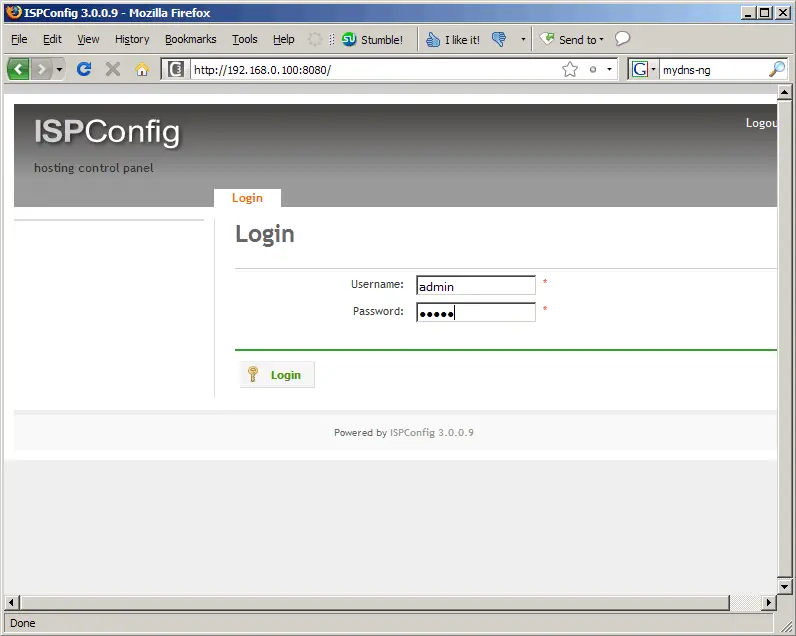796x636 pixels.
Task: Open the Bookmarks menu
Action: click(x=190, y=39)
